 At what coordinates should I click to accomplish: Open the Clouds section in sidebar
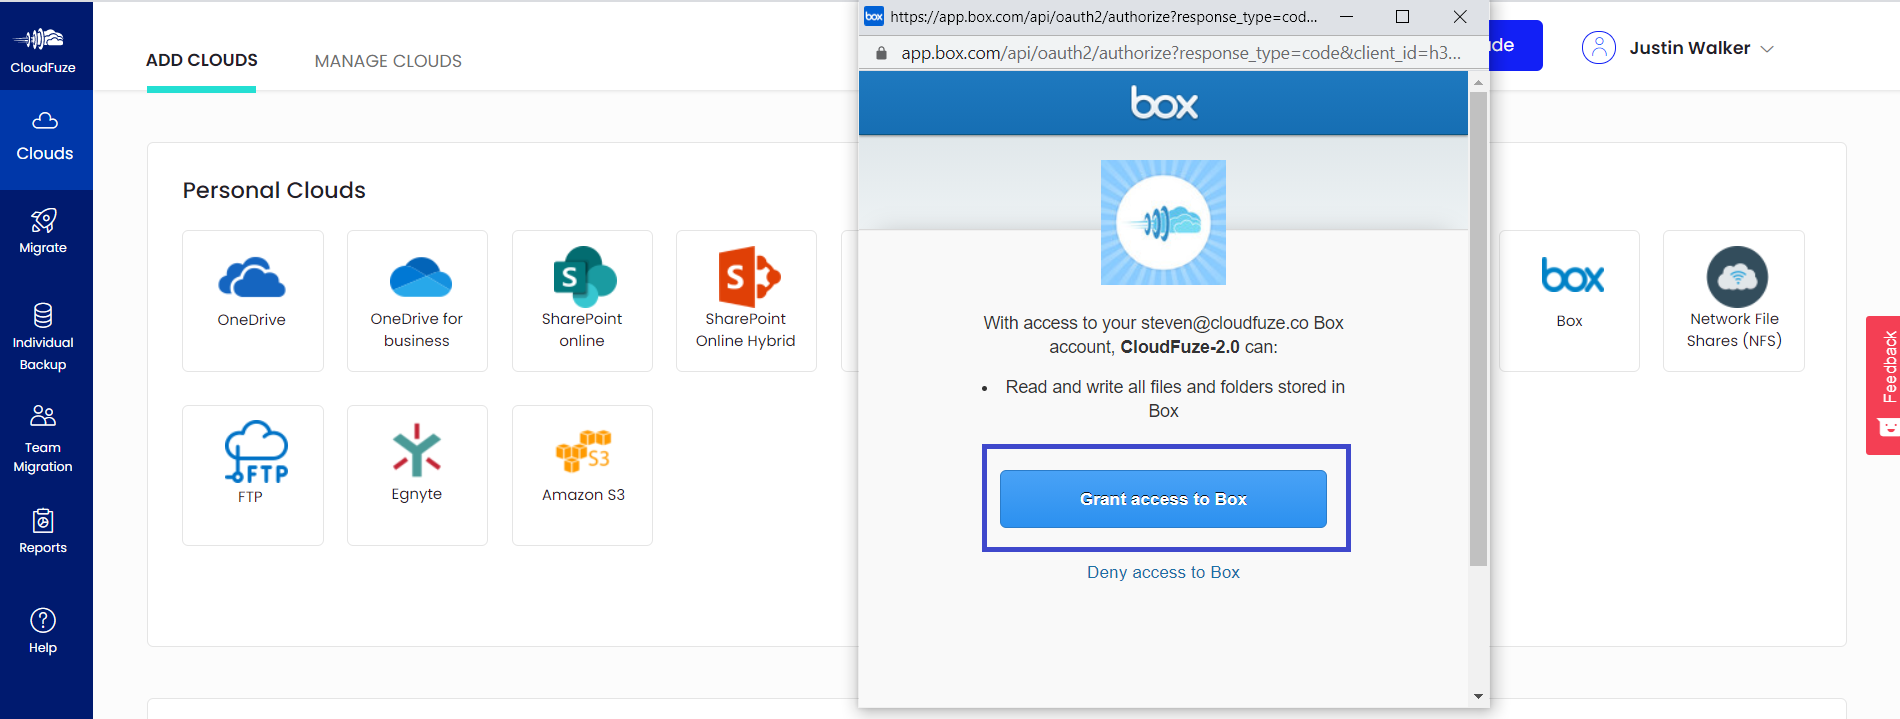(x=45, y=138)
